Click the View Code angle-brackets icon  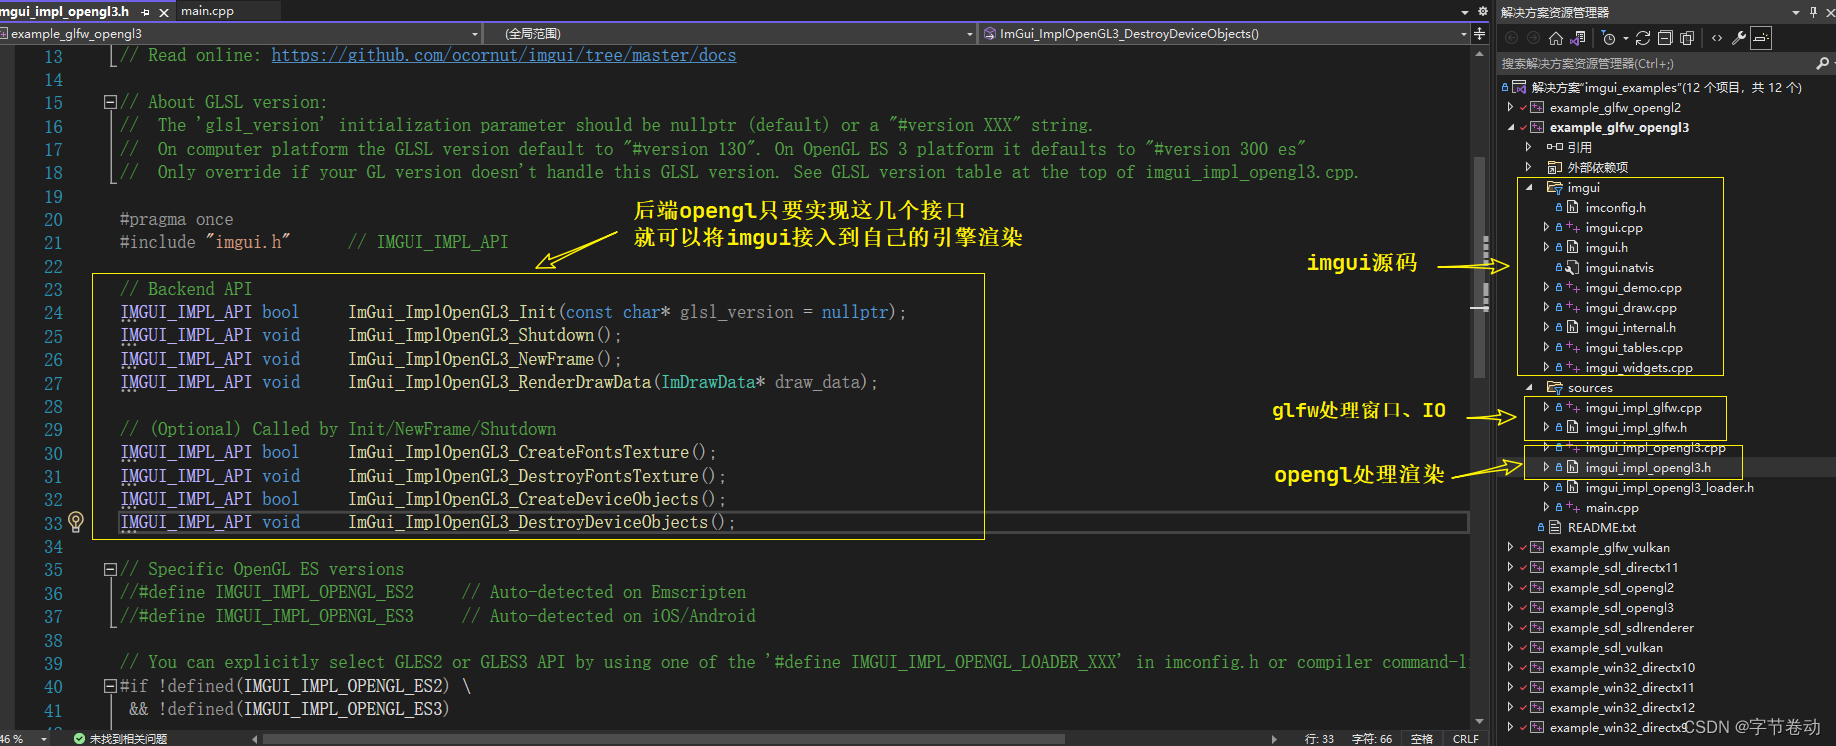click(1717, 38)
